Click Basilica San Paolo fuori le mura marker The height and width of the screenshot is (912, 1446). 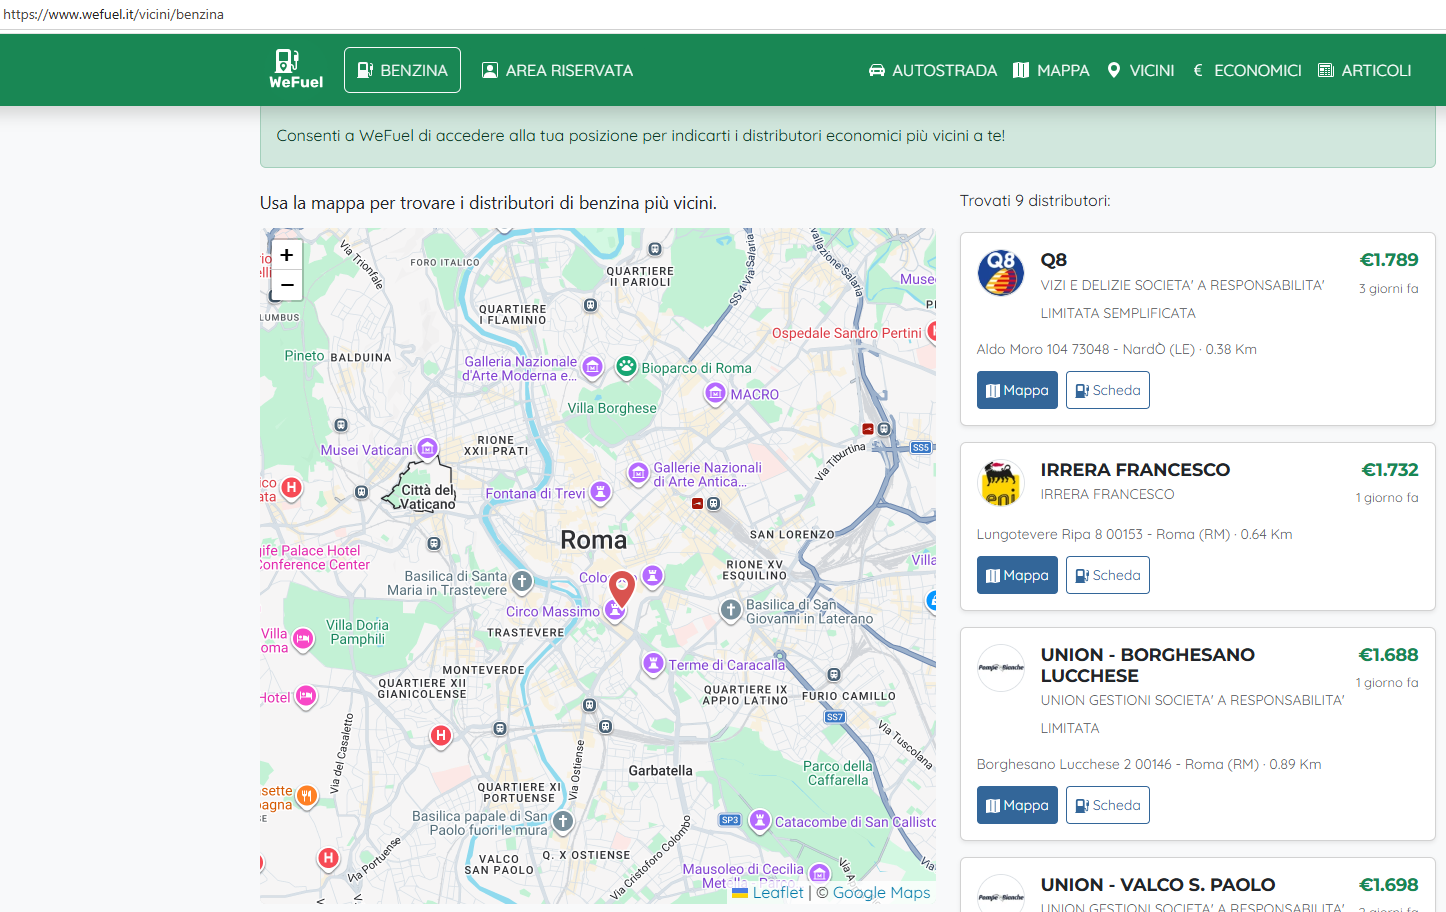(x=563, y=822)
